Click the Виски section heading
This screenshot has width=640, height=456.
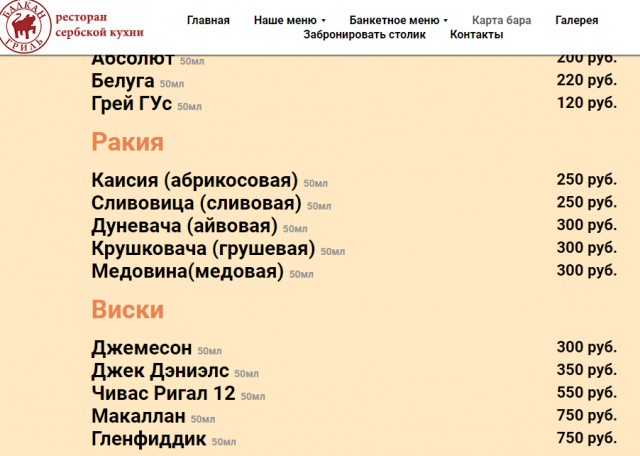click(x=127, y=309)
